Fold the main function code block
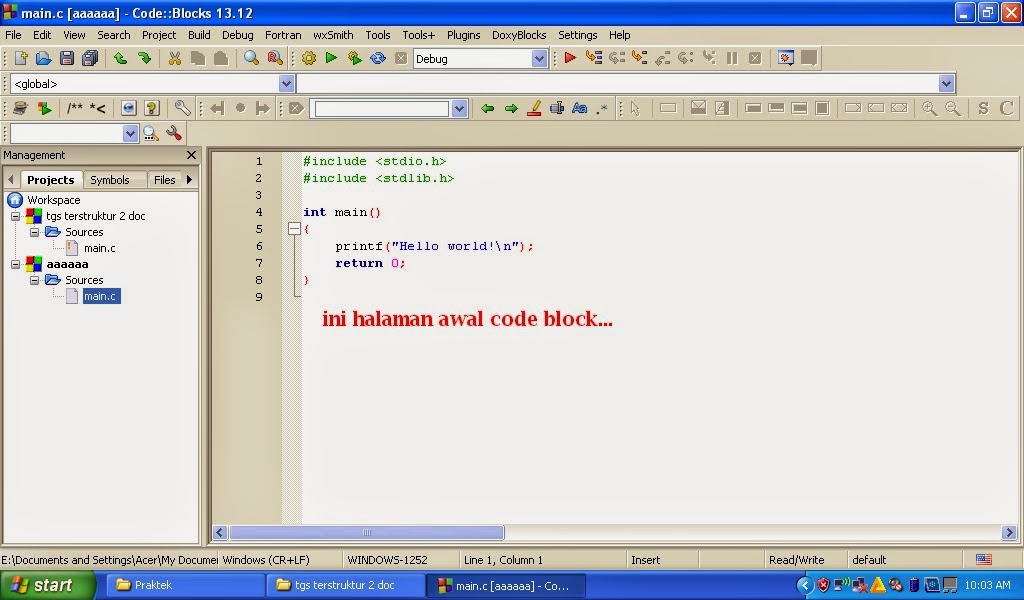 (x=294, y=229)
